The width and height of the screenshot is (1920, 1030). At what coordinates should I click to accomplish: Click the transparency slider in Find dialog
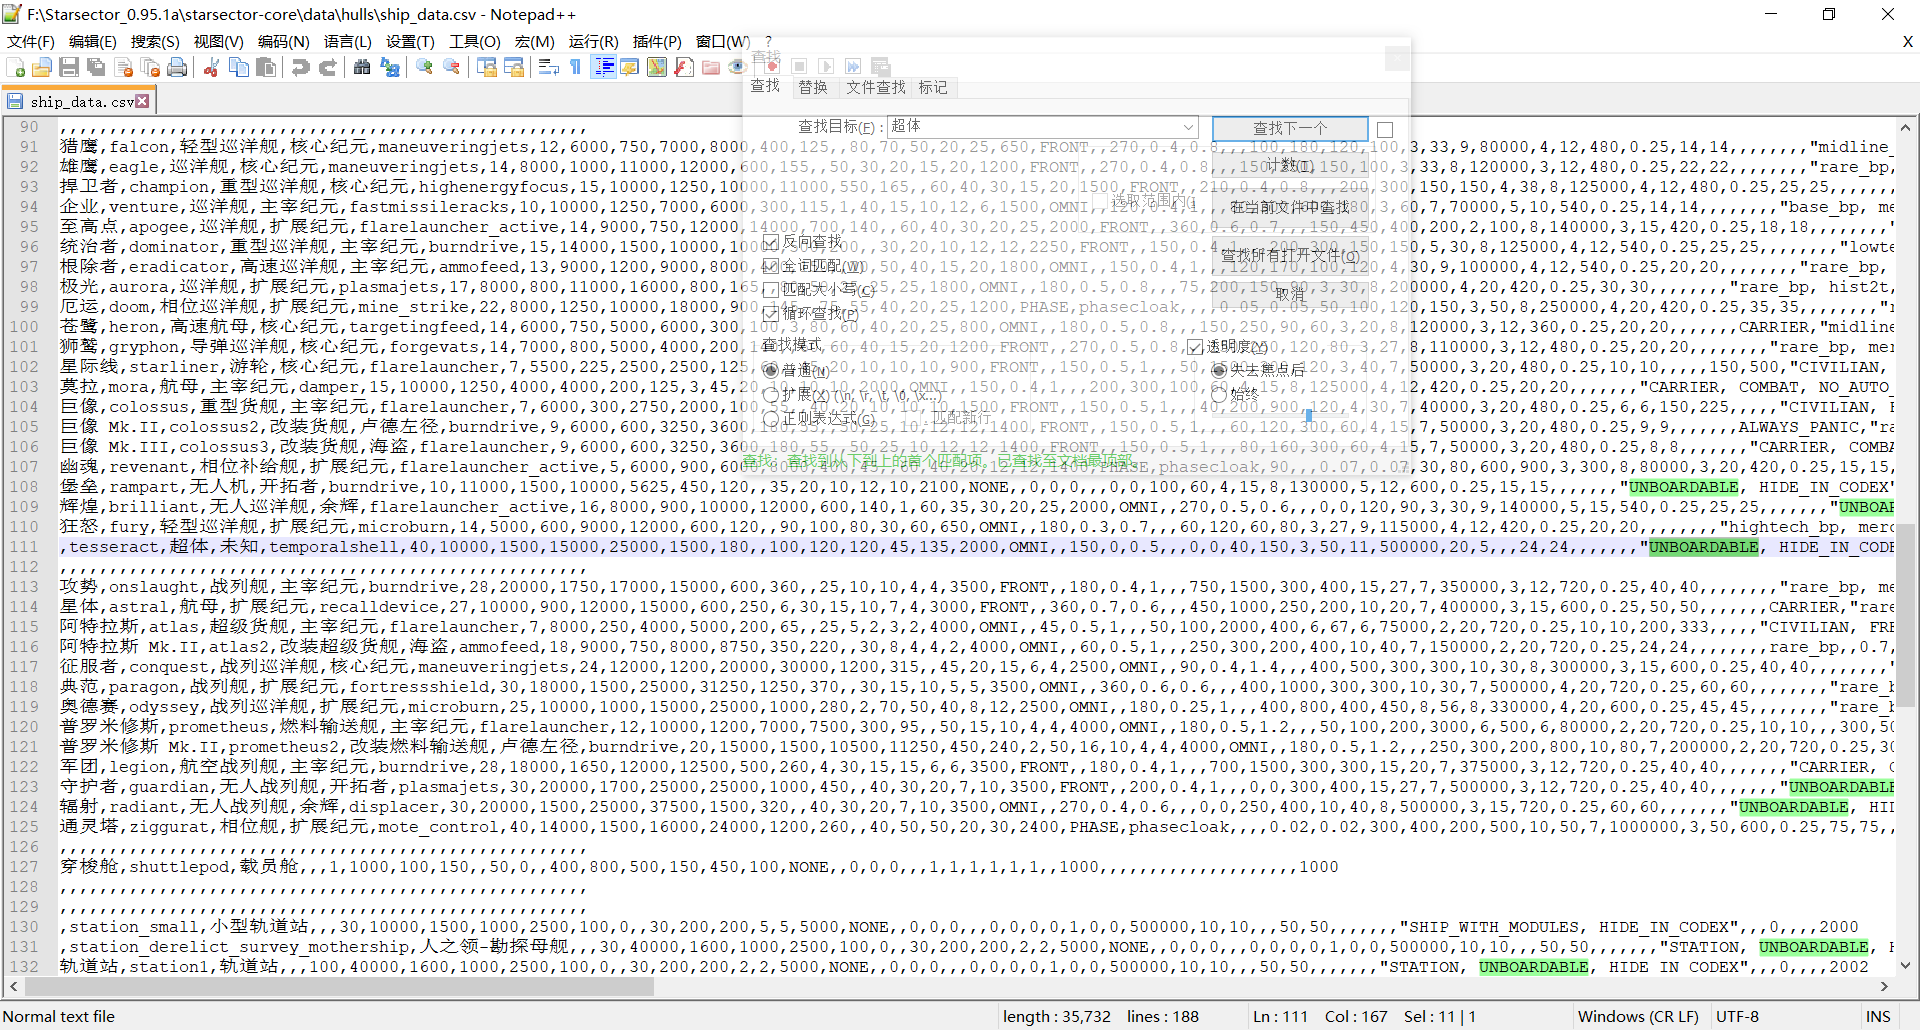pyautogui.click(x=1308, y=414)
